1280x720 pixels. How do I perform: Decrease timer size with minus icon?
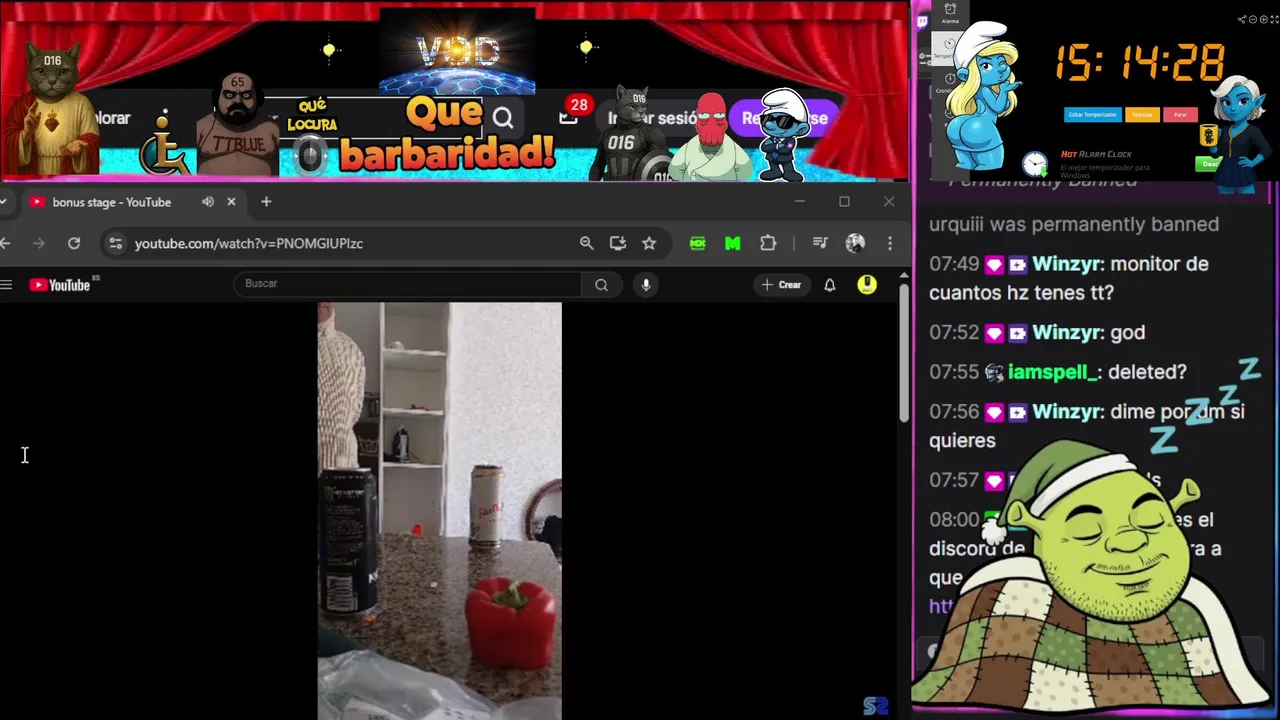tap(1252, 19)
